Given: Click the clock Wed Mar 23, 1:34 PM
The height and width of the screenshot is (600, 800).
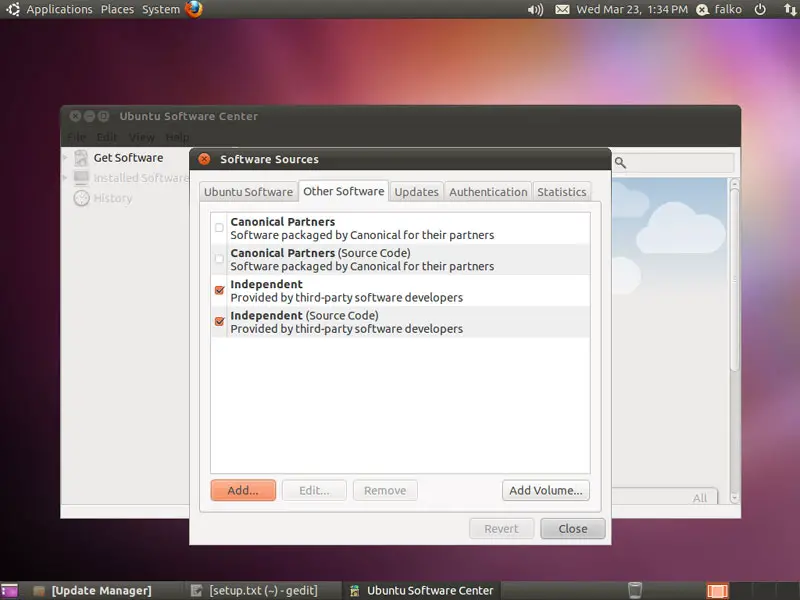Looking at the screenshot, I should point(632,9).
